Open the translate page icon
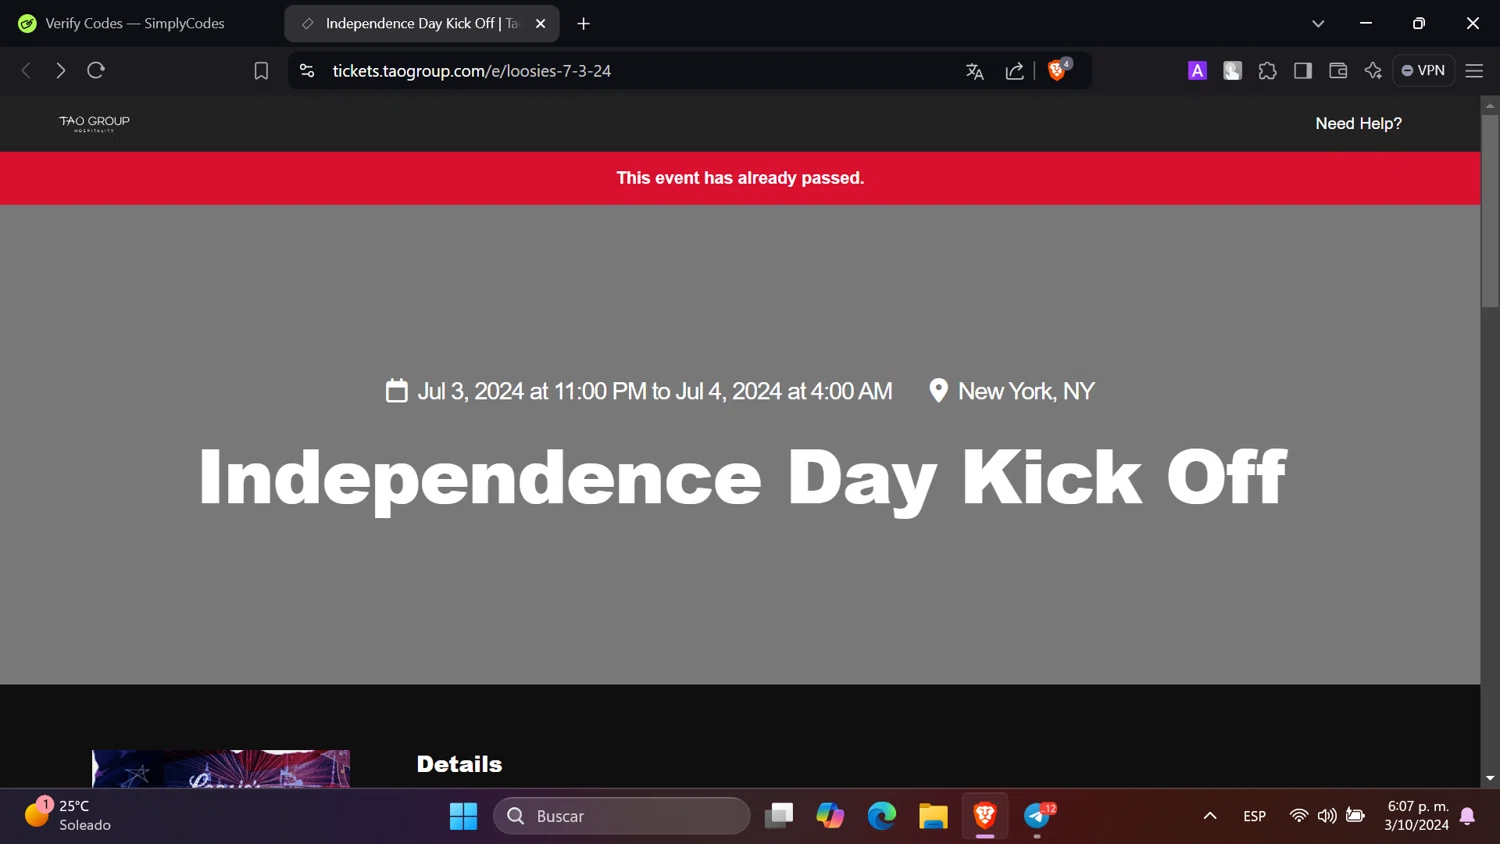Screen dimensions: 1500x844 pyautogui.click(x=975, y=71)
